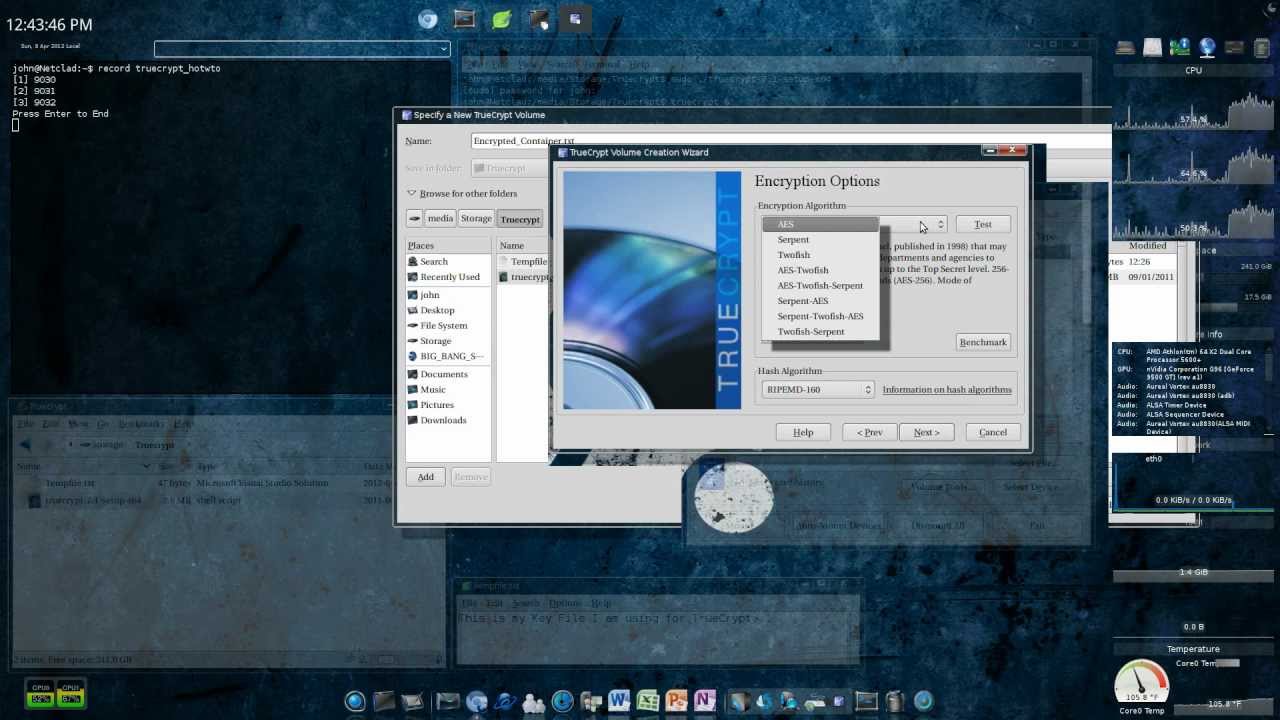Click the CPU1 green gauge icon
The image size is (1280, 720).
pyautogui.click(x=70, y=694)
